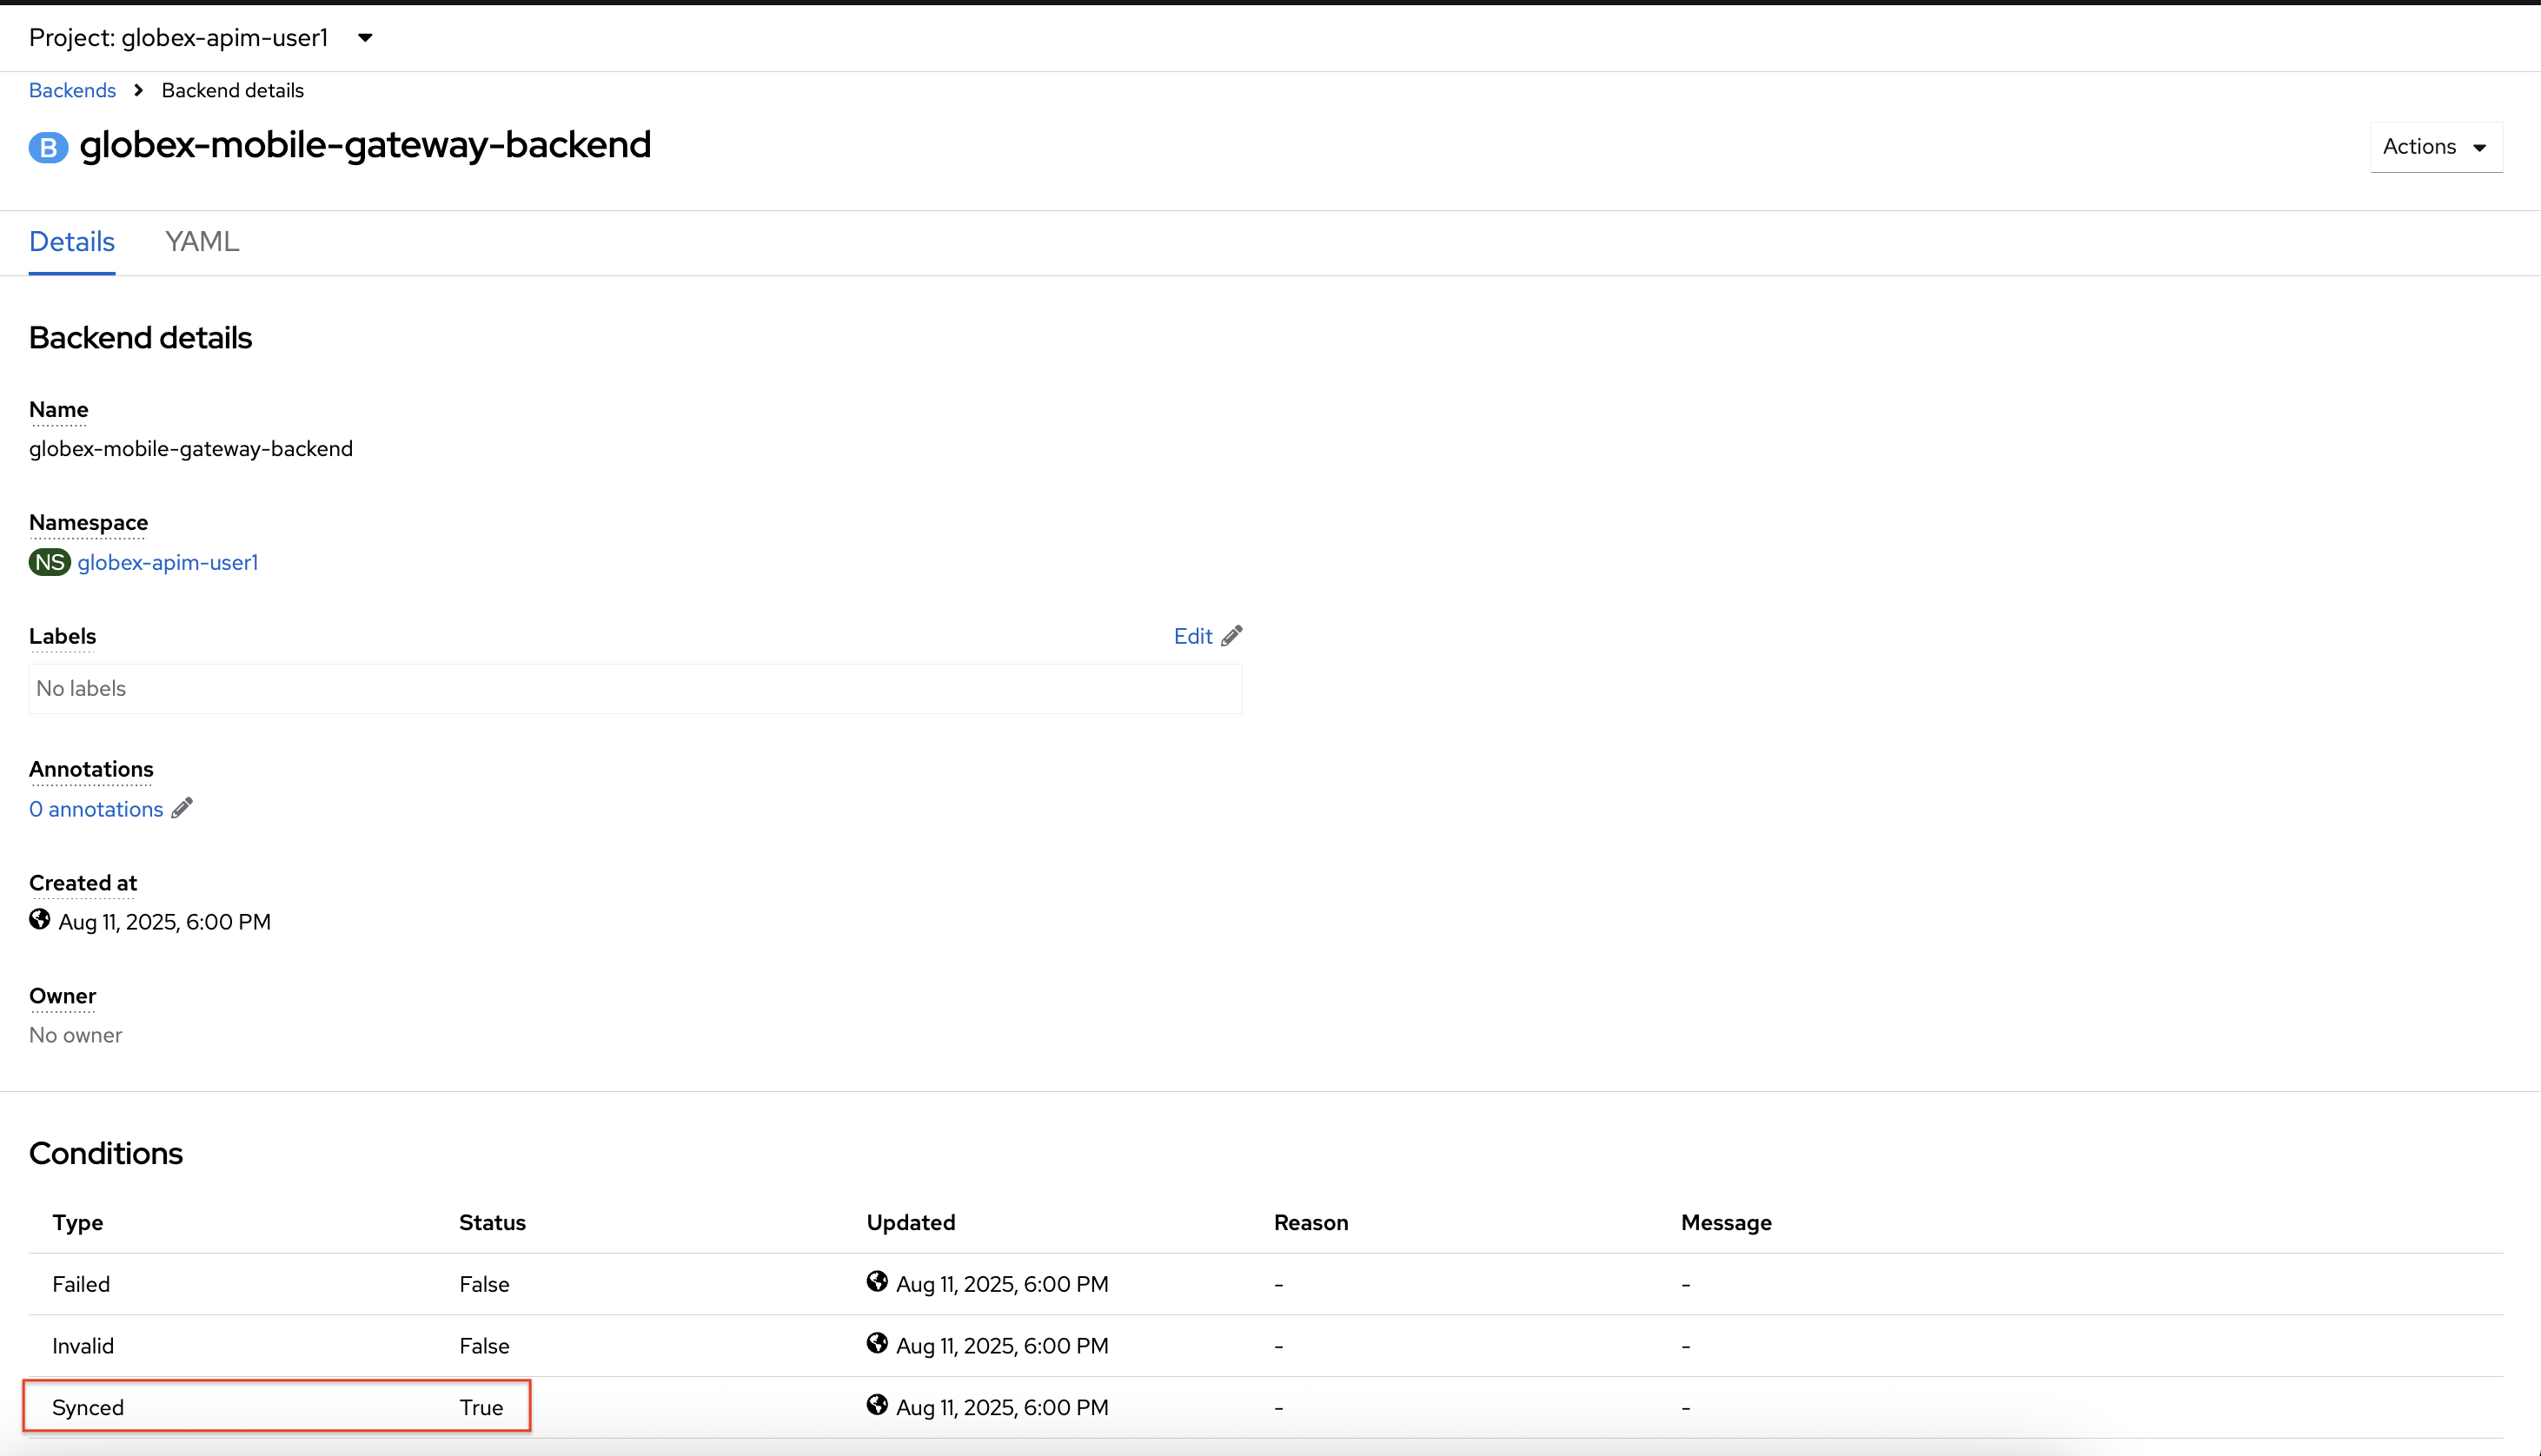The image size is (2541, 1456).
Task: Click the Conditions section heading
Action: pos(106,1153)
